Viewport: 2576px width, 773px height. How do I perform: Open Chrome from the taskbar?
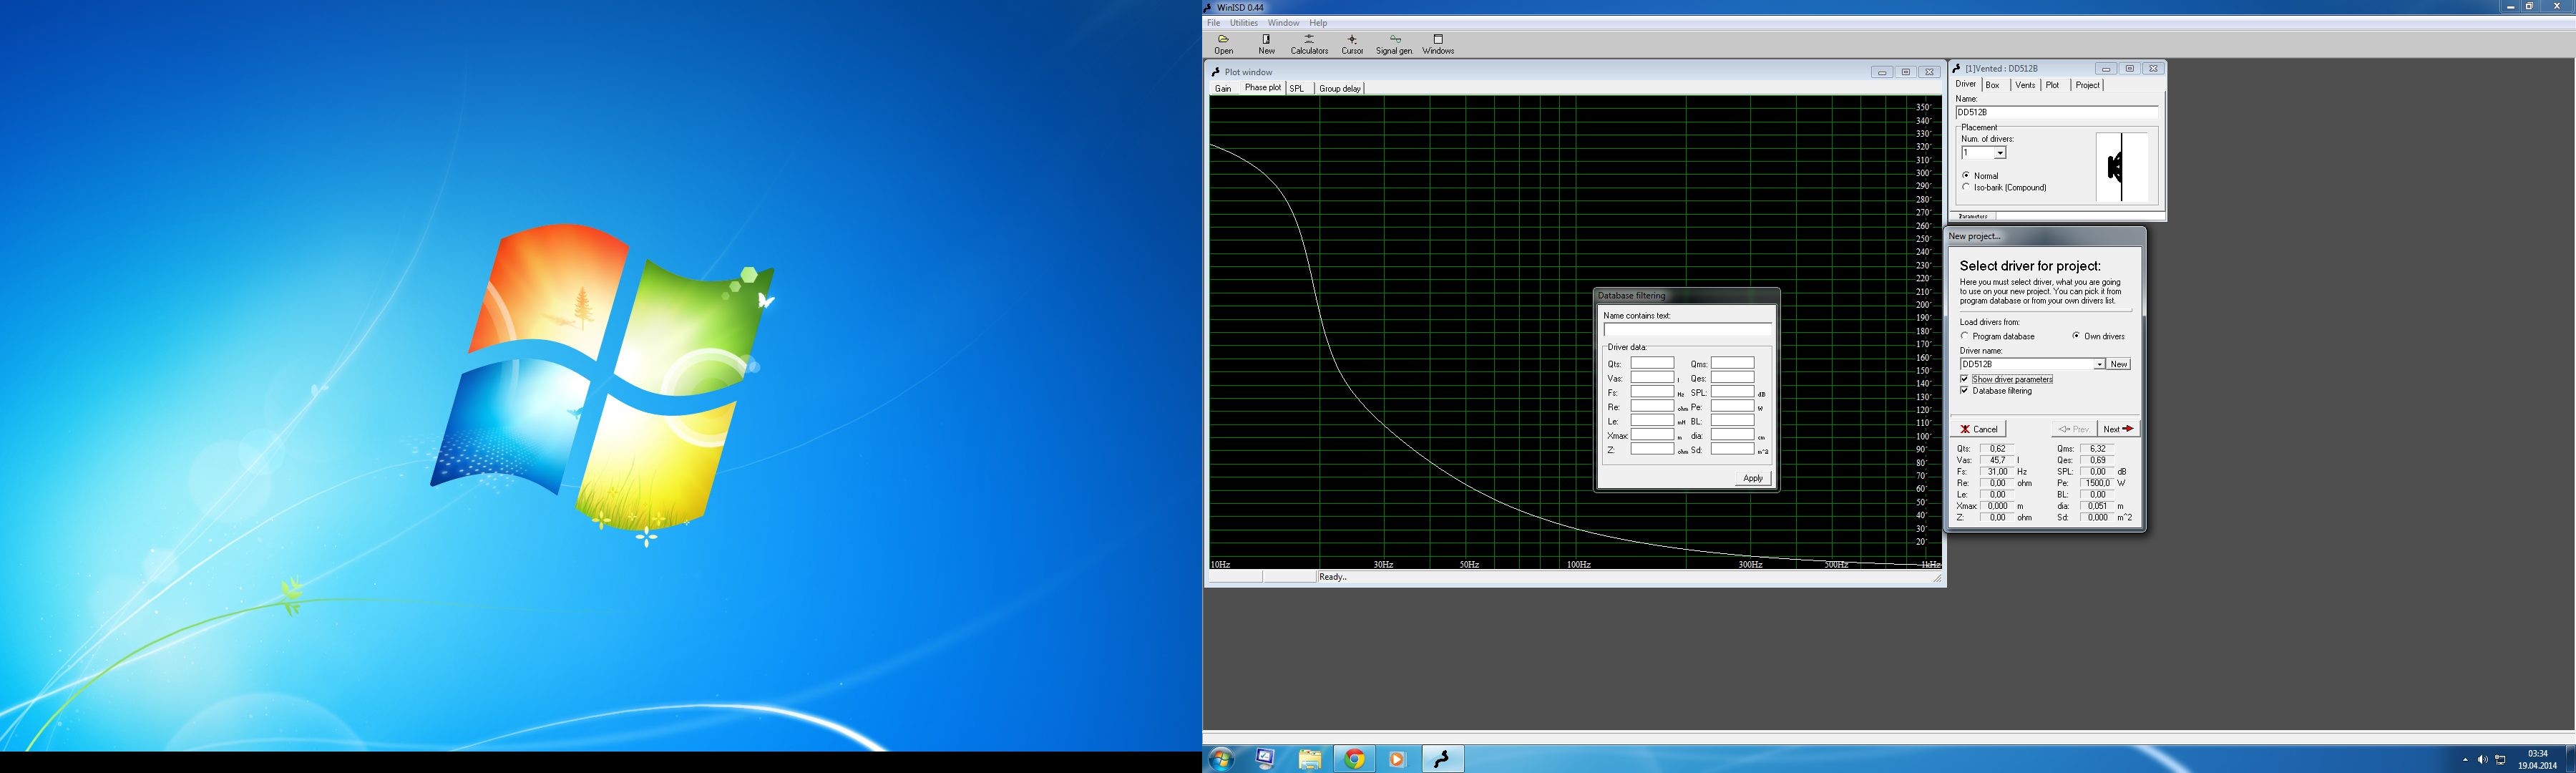pyautogui.click(x=1354, y=759)
